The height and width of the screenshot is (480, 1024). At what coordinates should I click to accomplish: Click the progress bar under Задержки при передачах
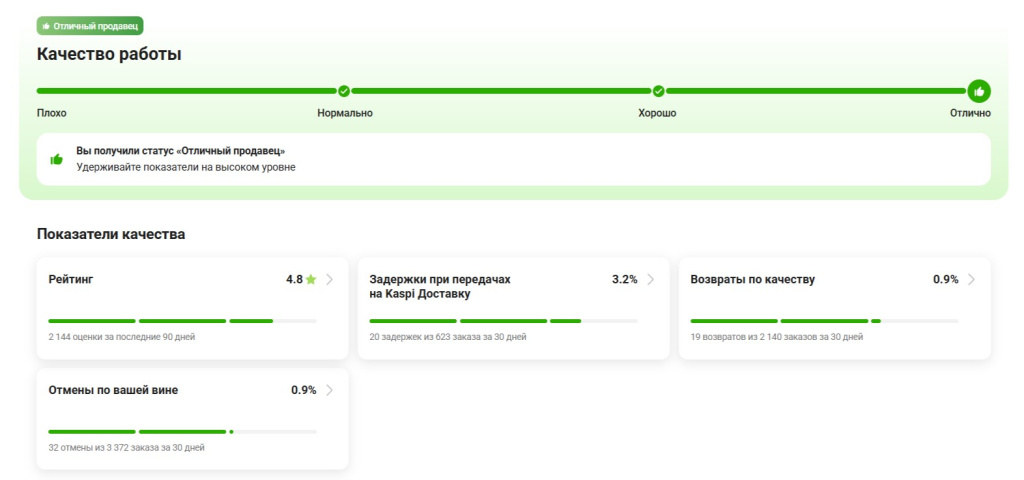coord(503,321)
